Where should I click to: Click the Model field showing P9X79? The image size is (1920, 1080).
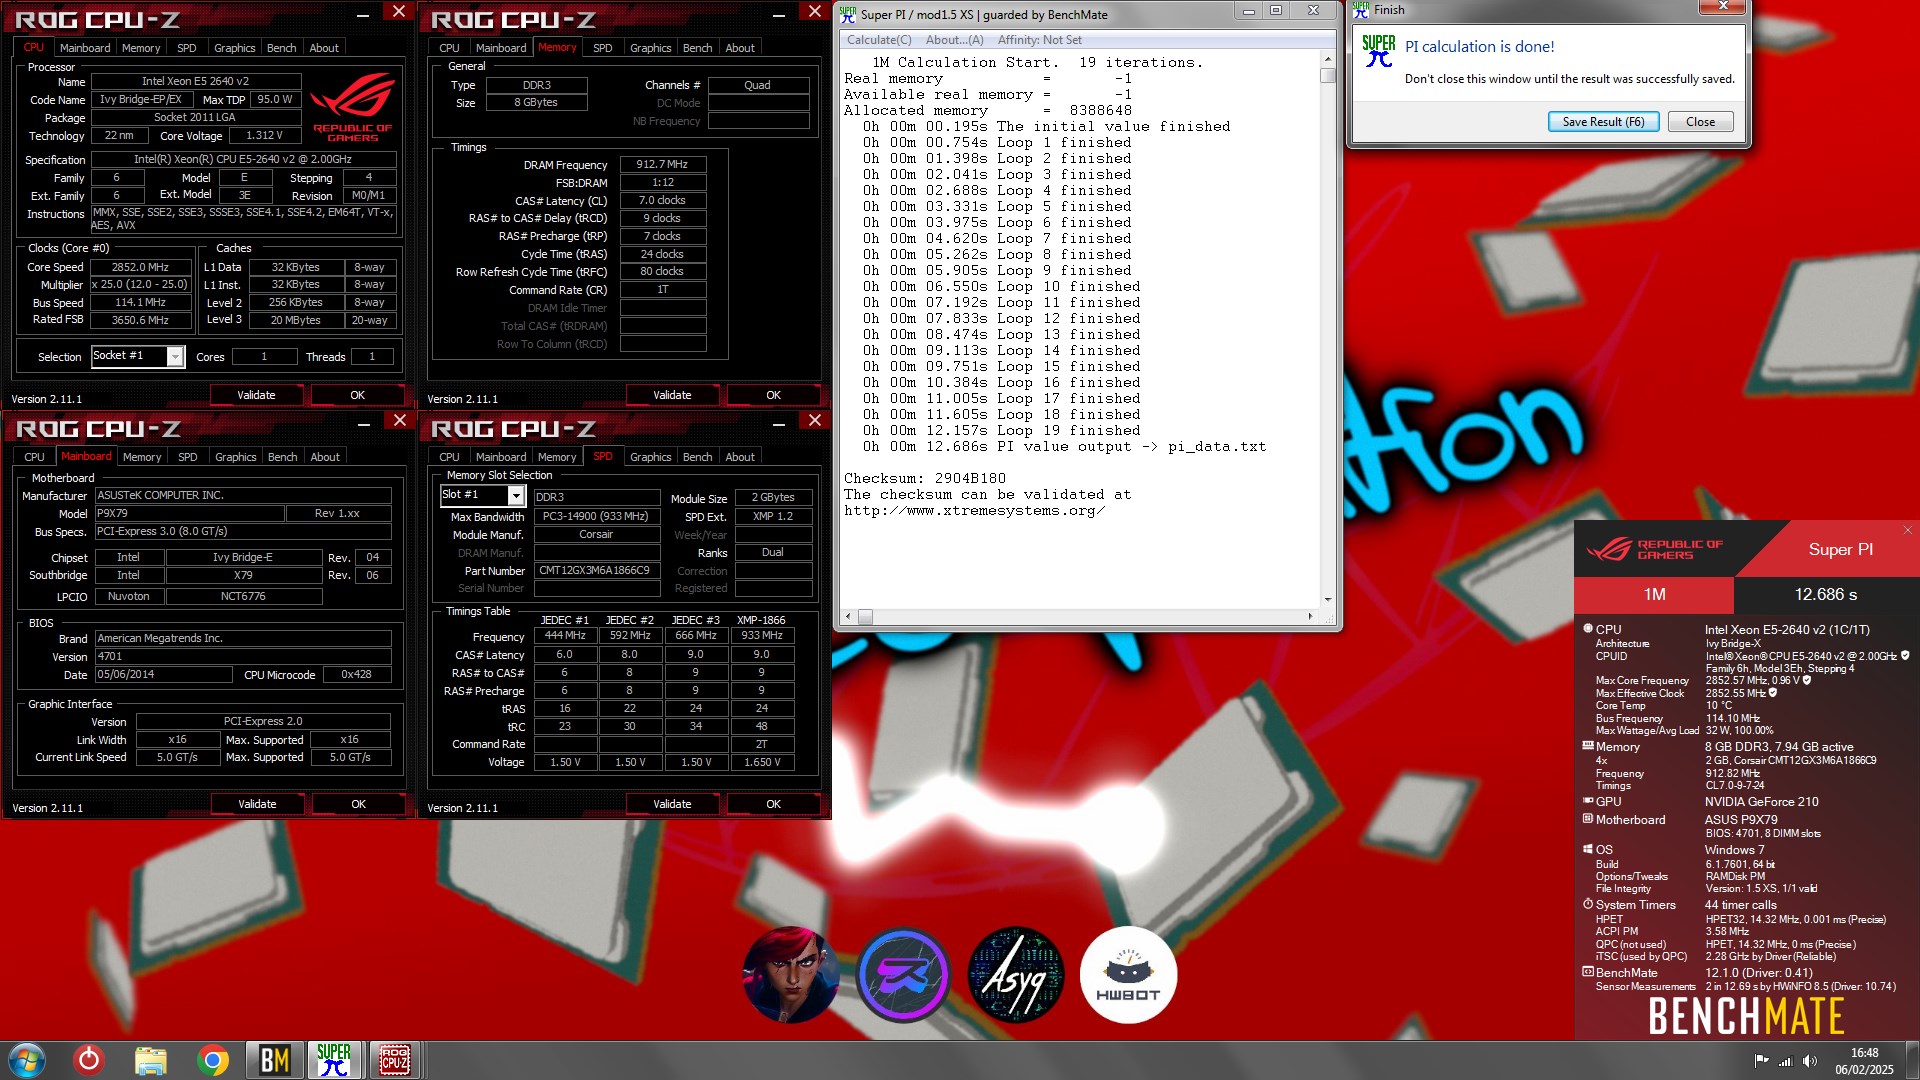point(189,513)
